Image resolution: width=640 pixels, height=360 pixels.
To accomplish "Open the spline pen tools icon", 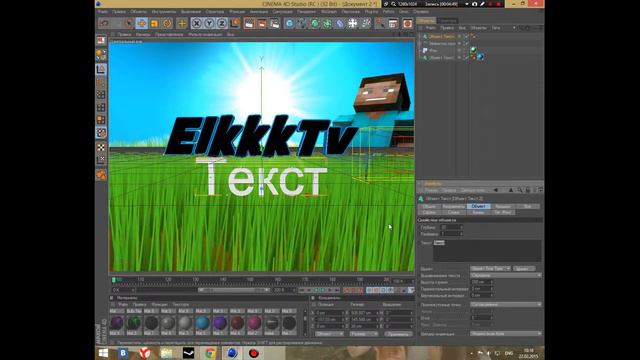I will [x=302, y=23].
